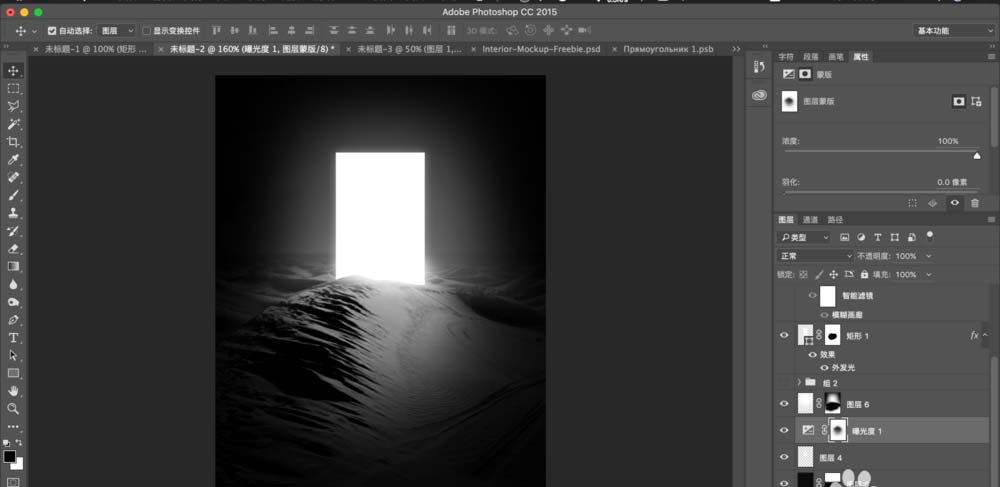Viewport: 1000px width, 487px height.
Task: Delete mask with Properties trash icon
Action: [974, 203]
